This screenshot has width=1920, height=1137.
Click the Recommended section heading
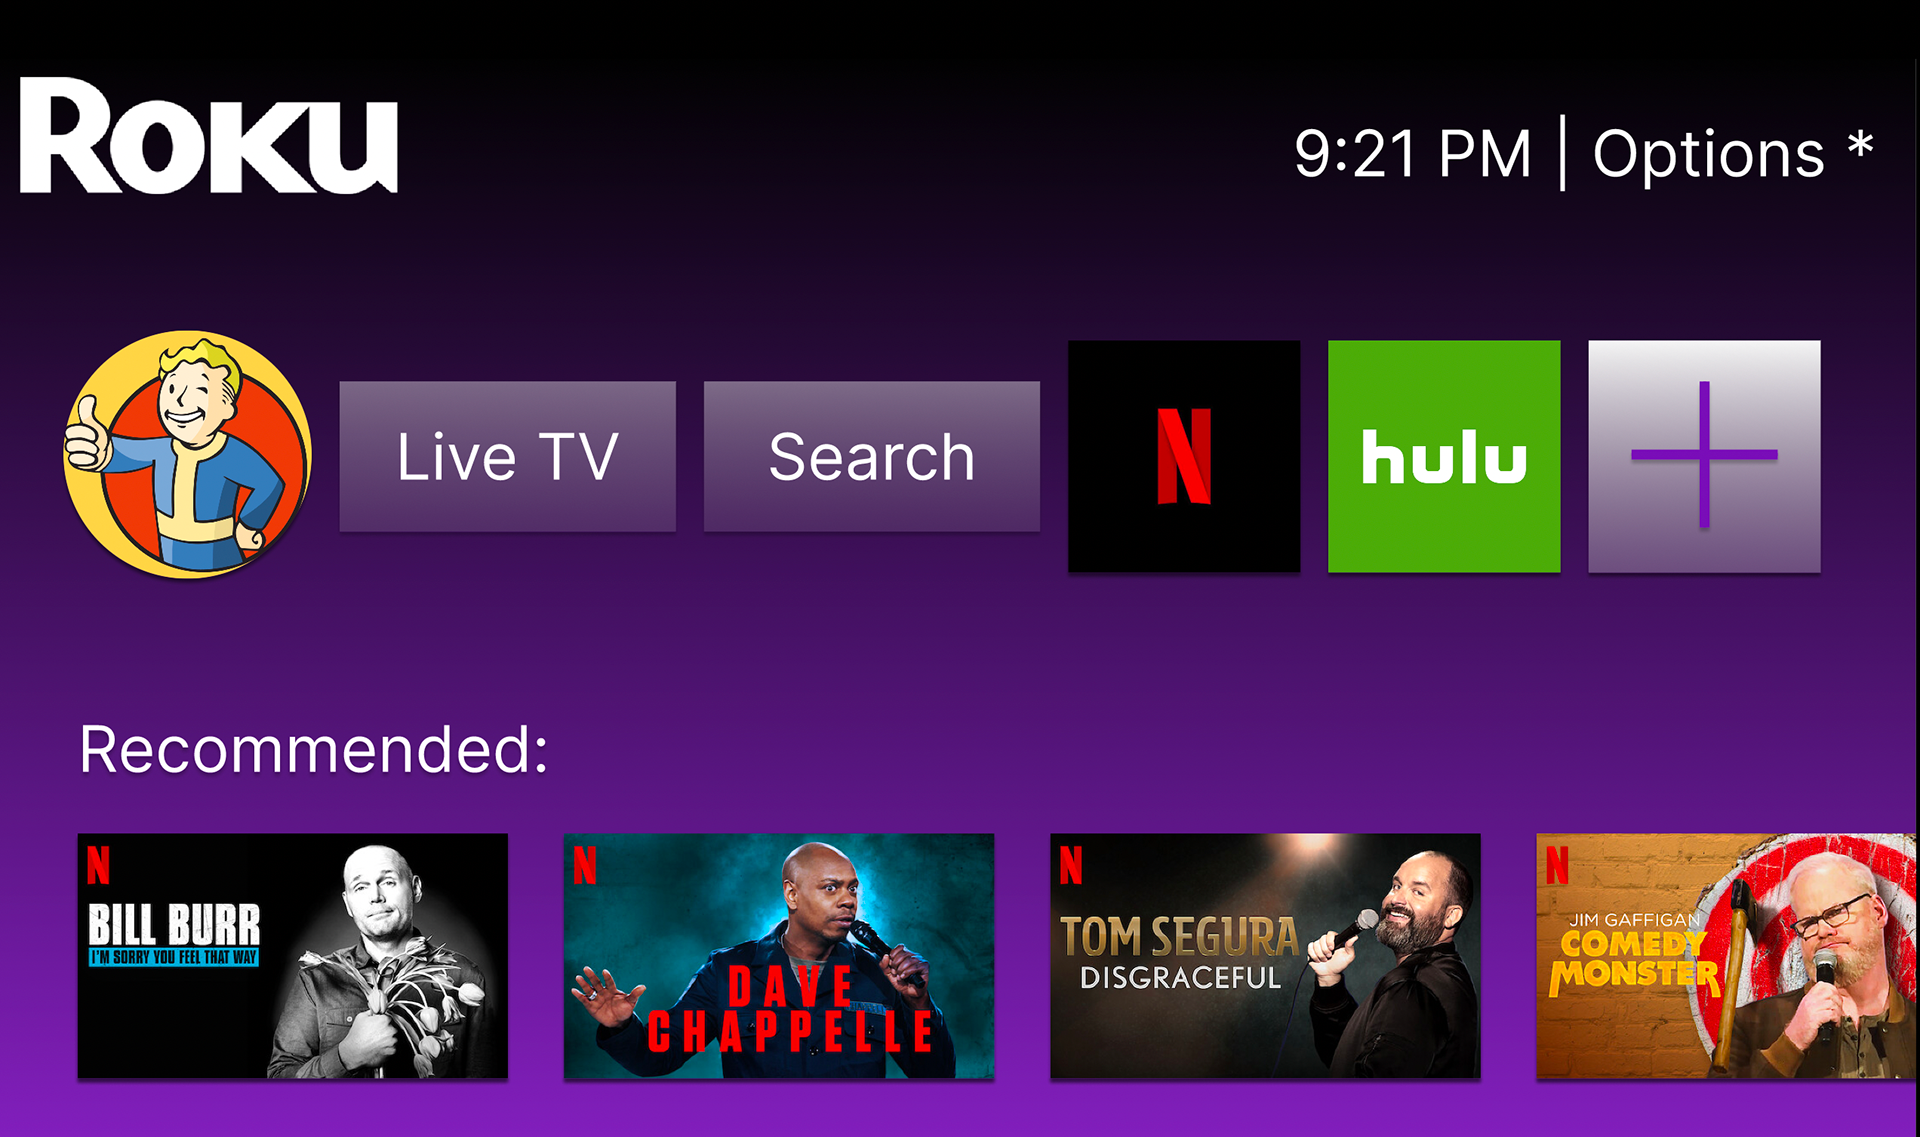coord(314,749)
